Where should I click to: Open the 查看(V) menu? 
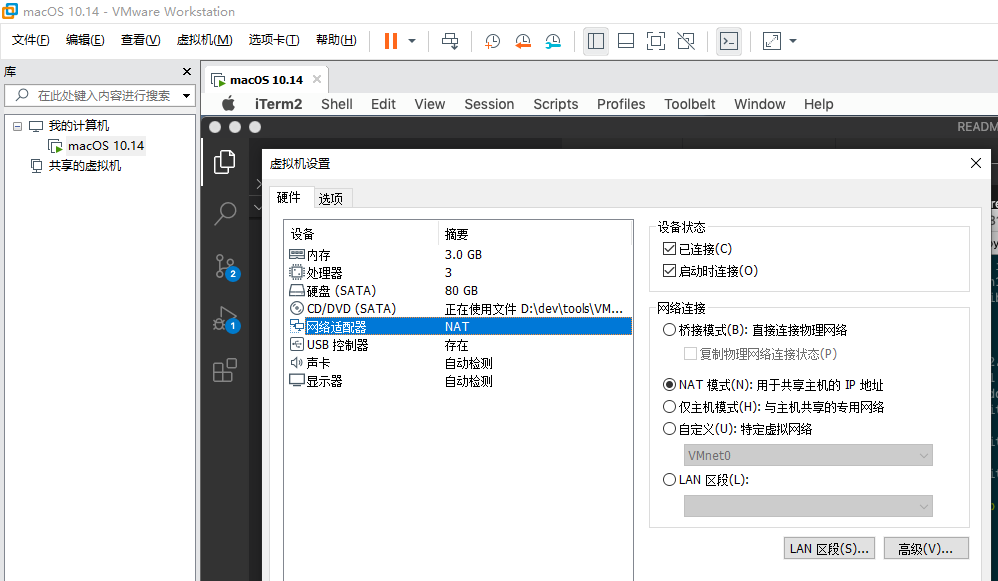141,40
